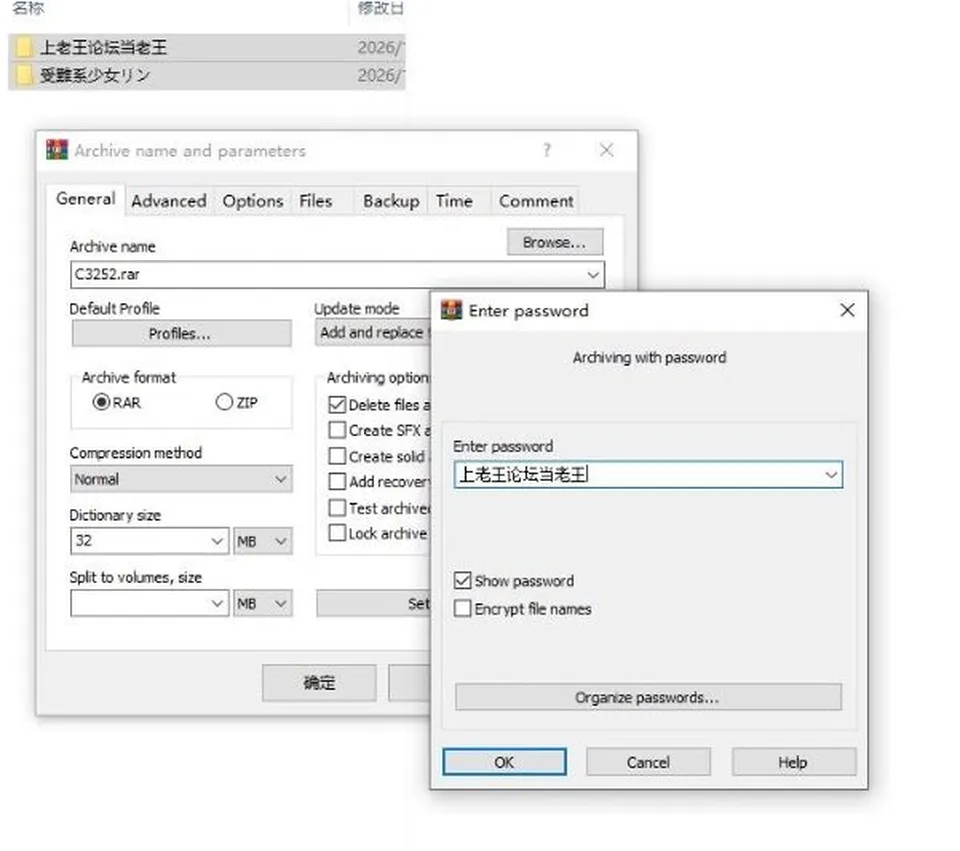Click the question mark help icon in archive dialog

[547, 150]
